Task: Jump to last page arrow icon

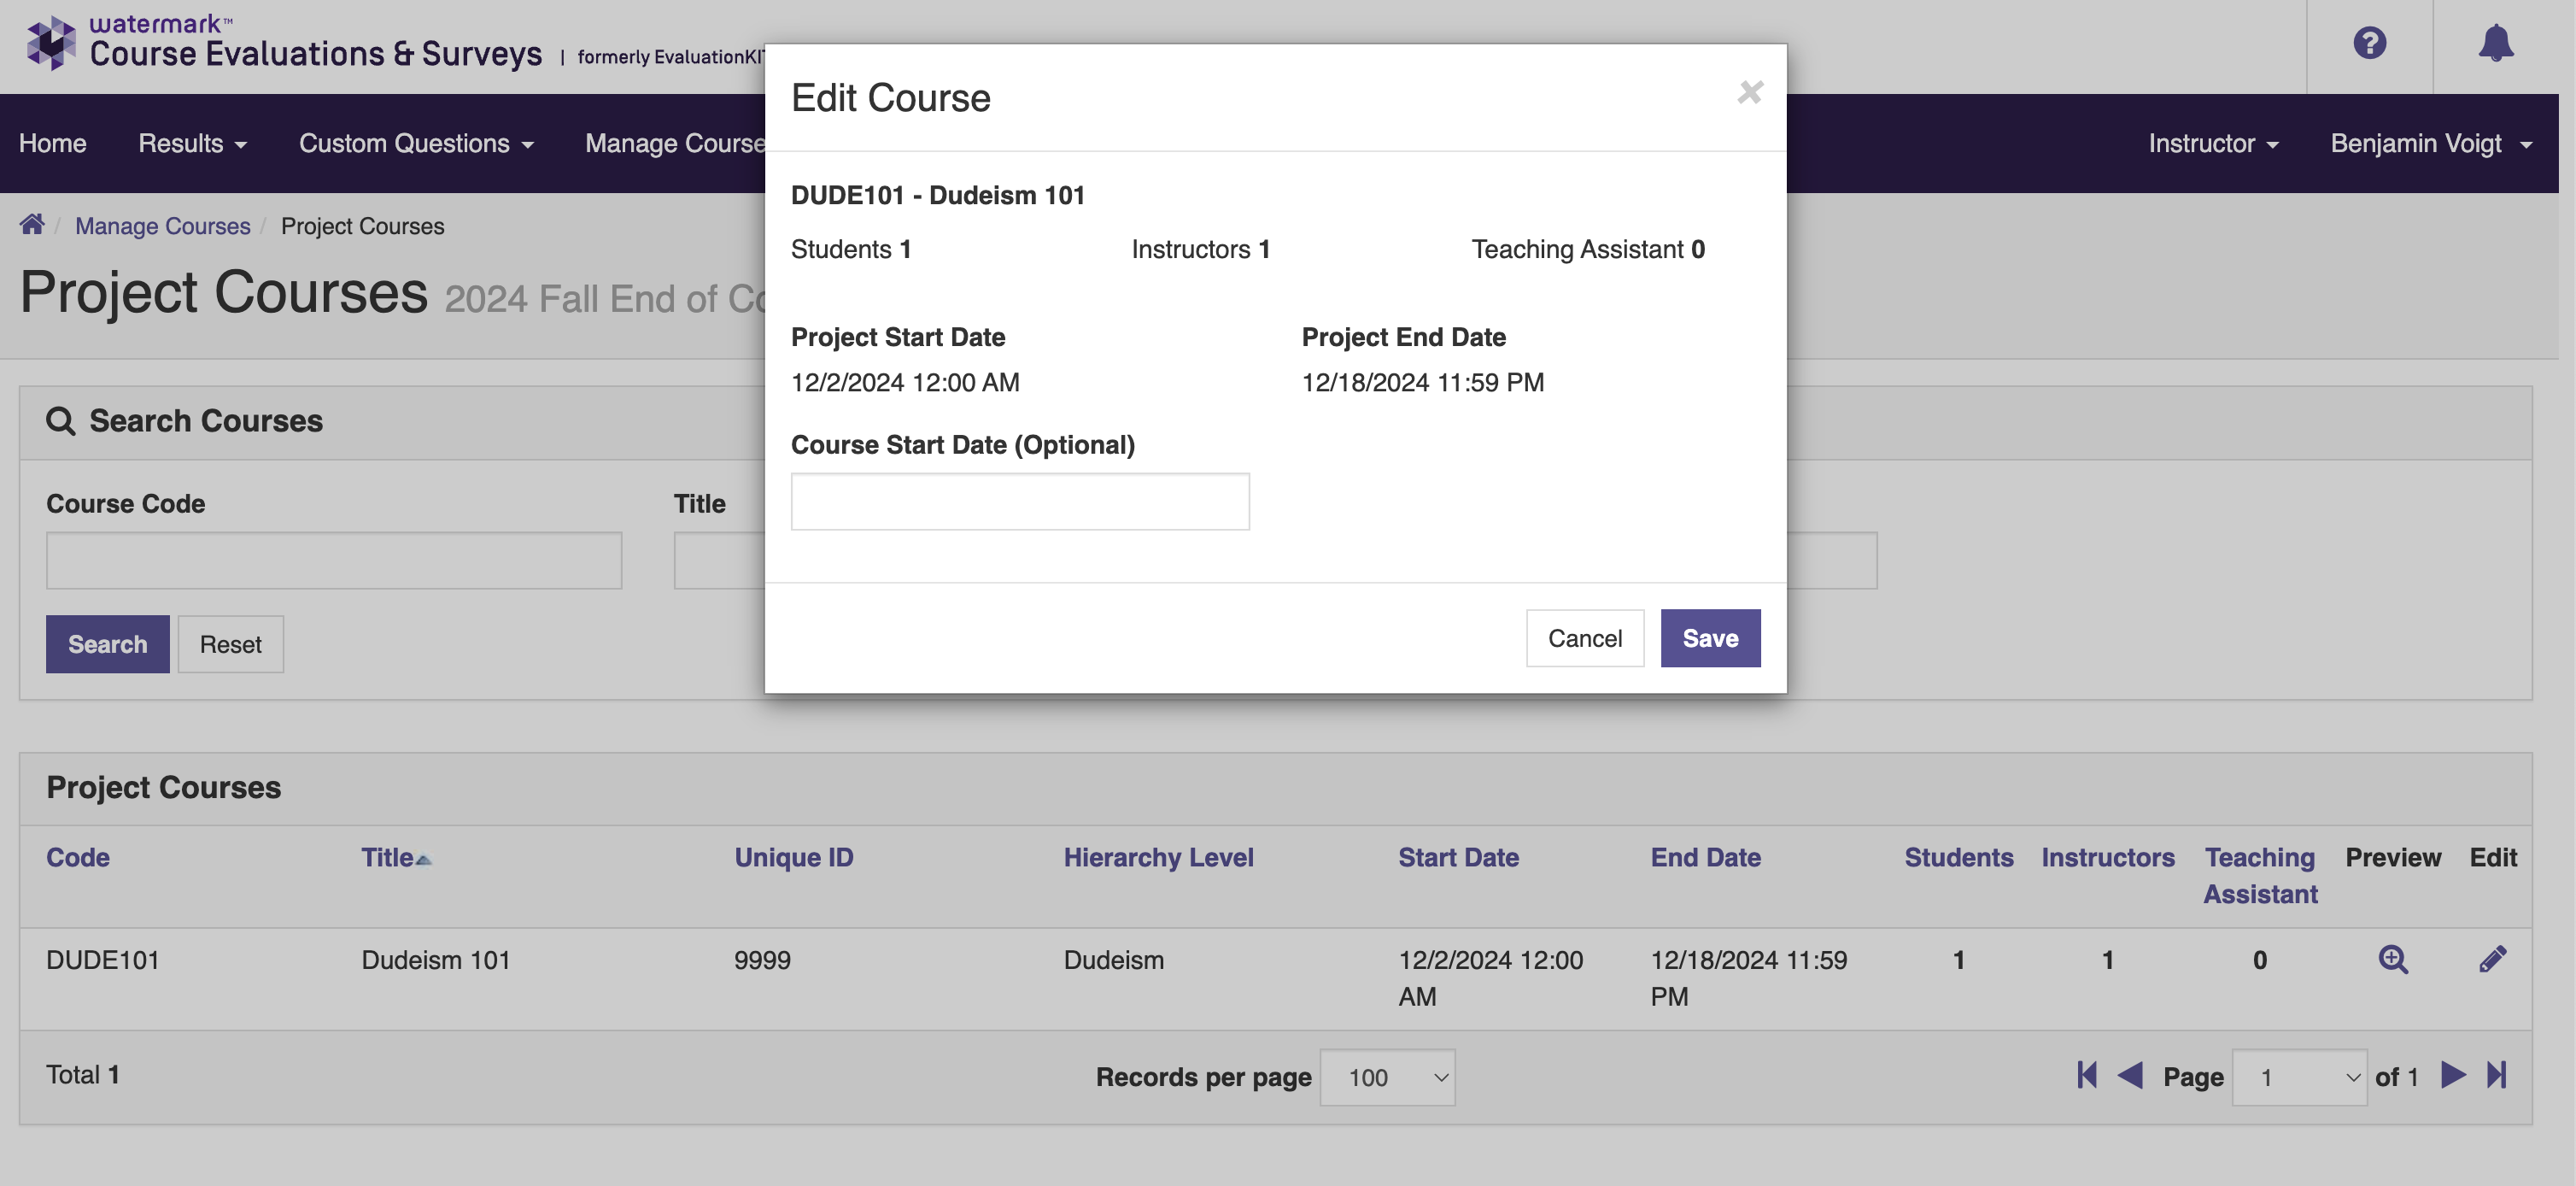Action: (x=2496, y=1075)
